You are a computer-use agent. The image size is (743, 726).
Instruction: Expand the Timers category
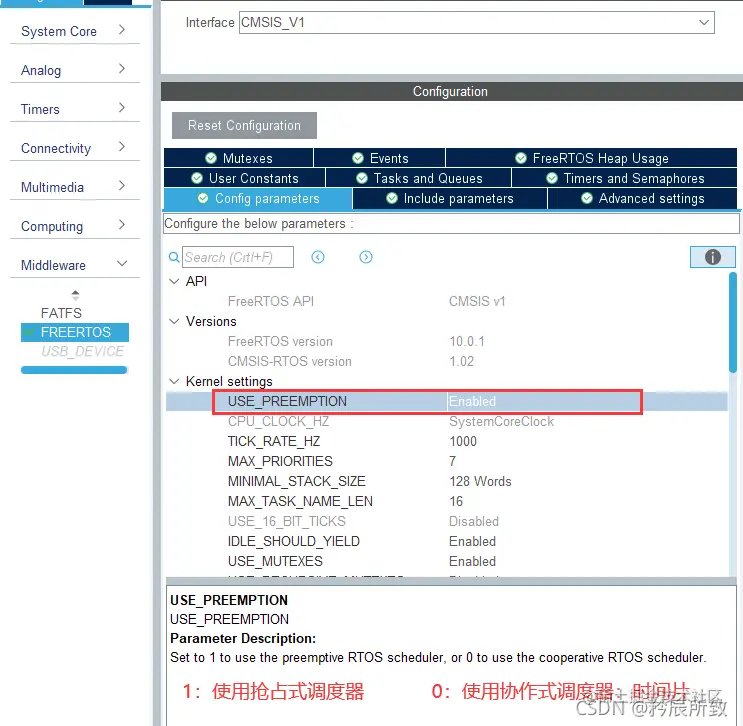tap(75, 109)
